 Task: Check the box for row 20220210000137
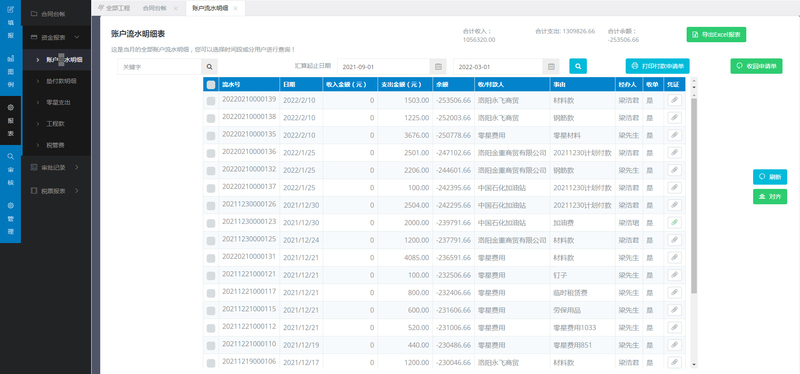211,188
